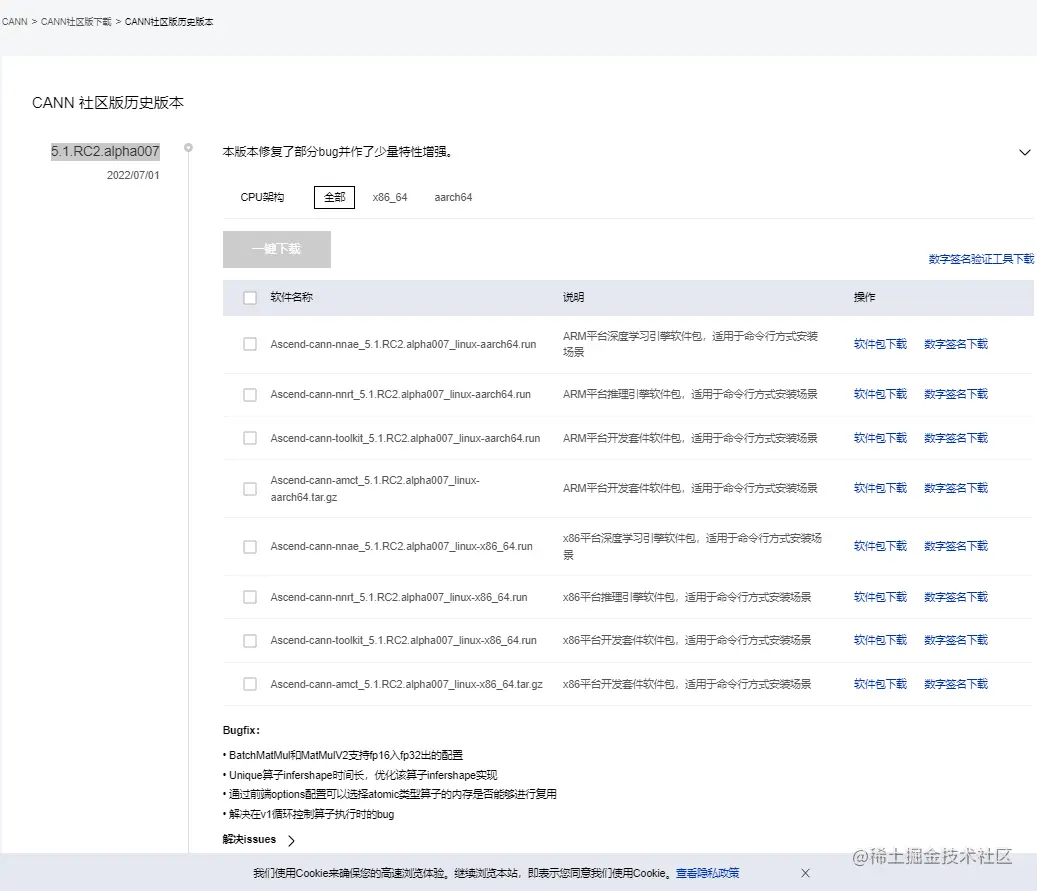This screenshot has width=1037, height=891.
Task: Click file name Ascend-cann-amct_5.1.RC2.alpha007_linux-aarch64.tar.gz
Action: (375, 489)
